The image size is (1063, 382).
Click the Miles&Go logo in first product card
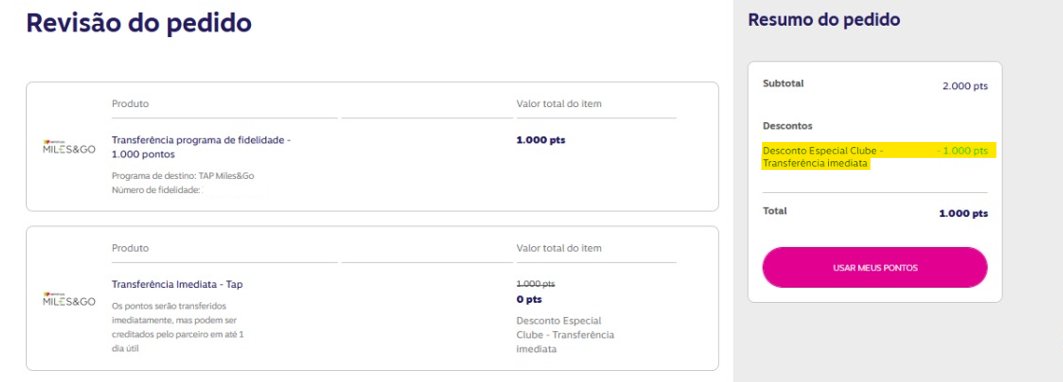click(x=68, y=147)
